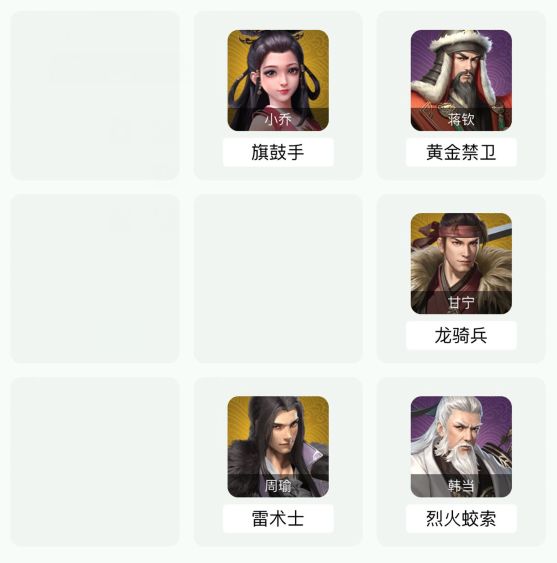Viewport: 557px width, 563px height.
Task: Select the 周瑜 hero portrait
Action: pyautogui.click(x=278, y=447)
